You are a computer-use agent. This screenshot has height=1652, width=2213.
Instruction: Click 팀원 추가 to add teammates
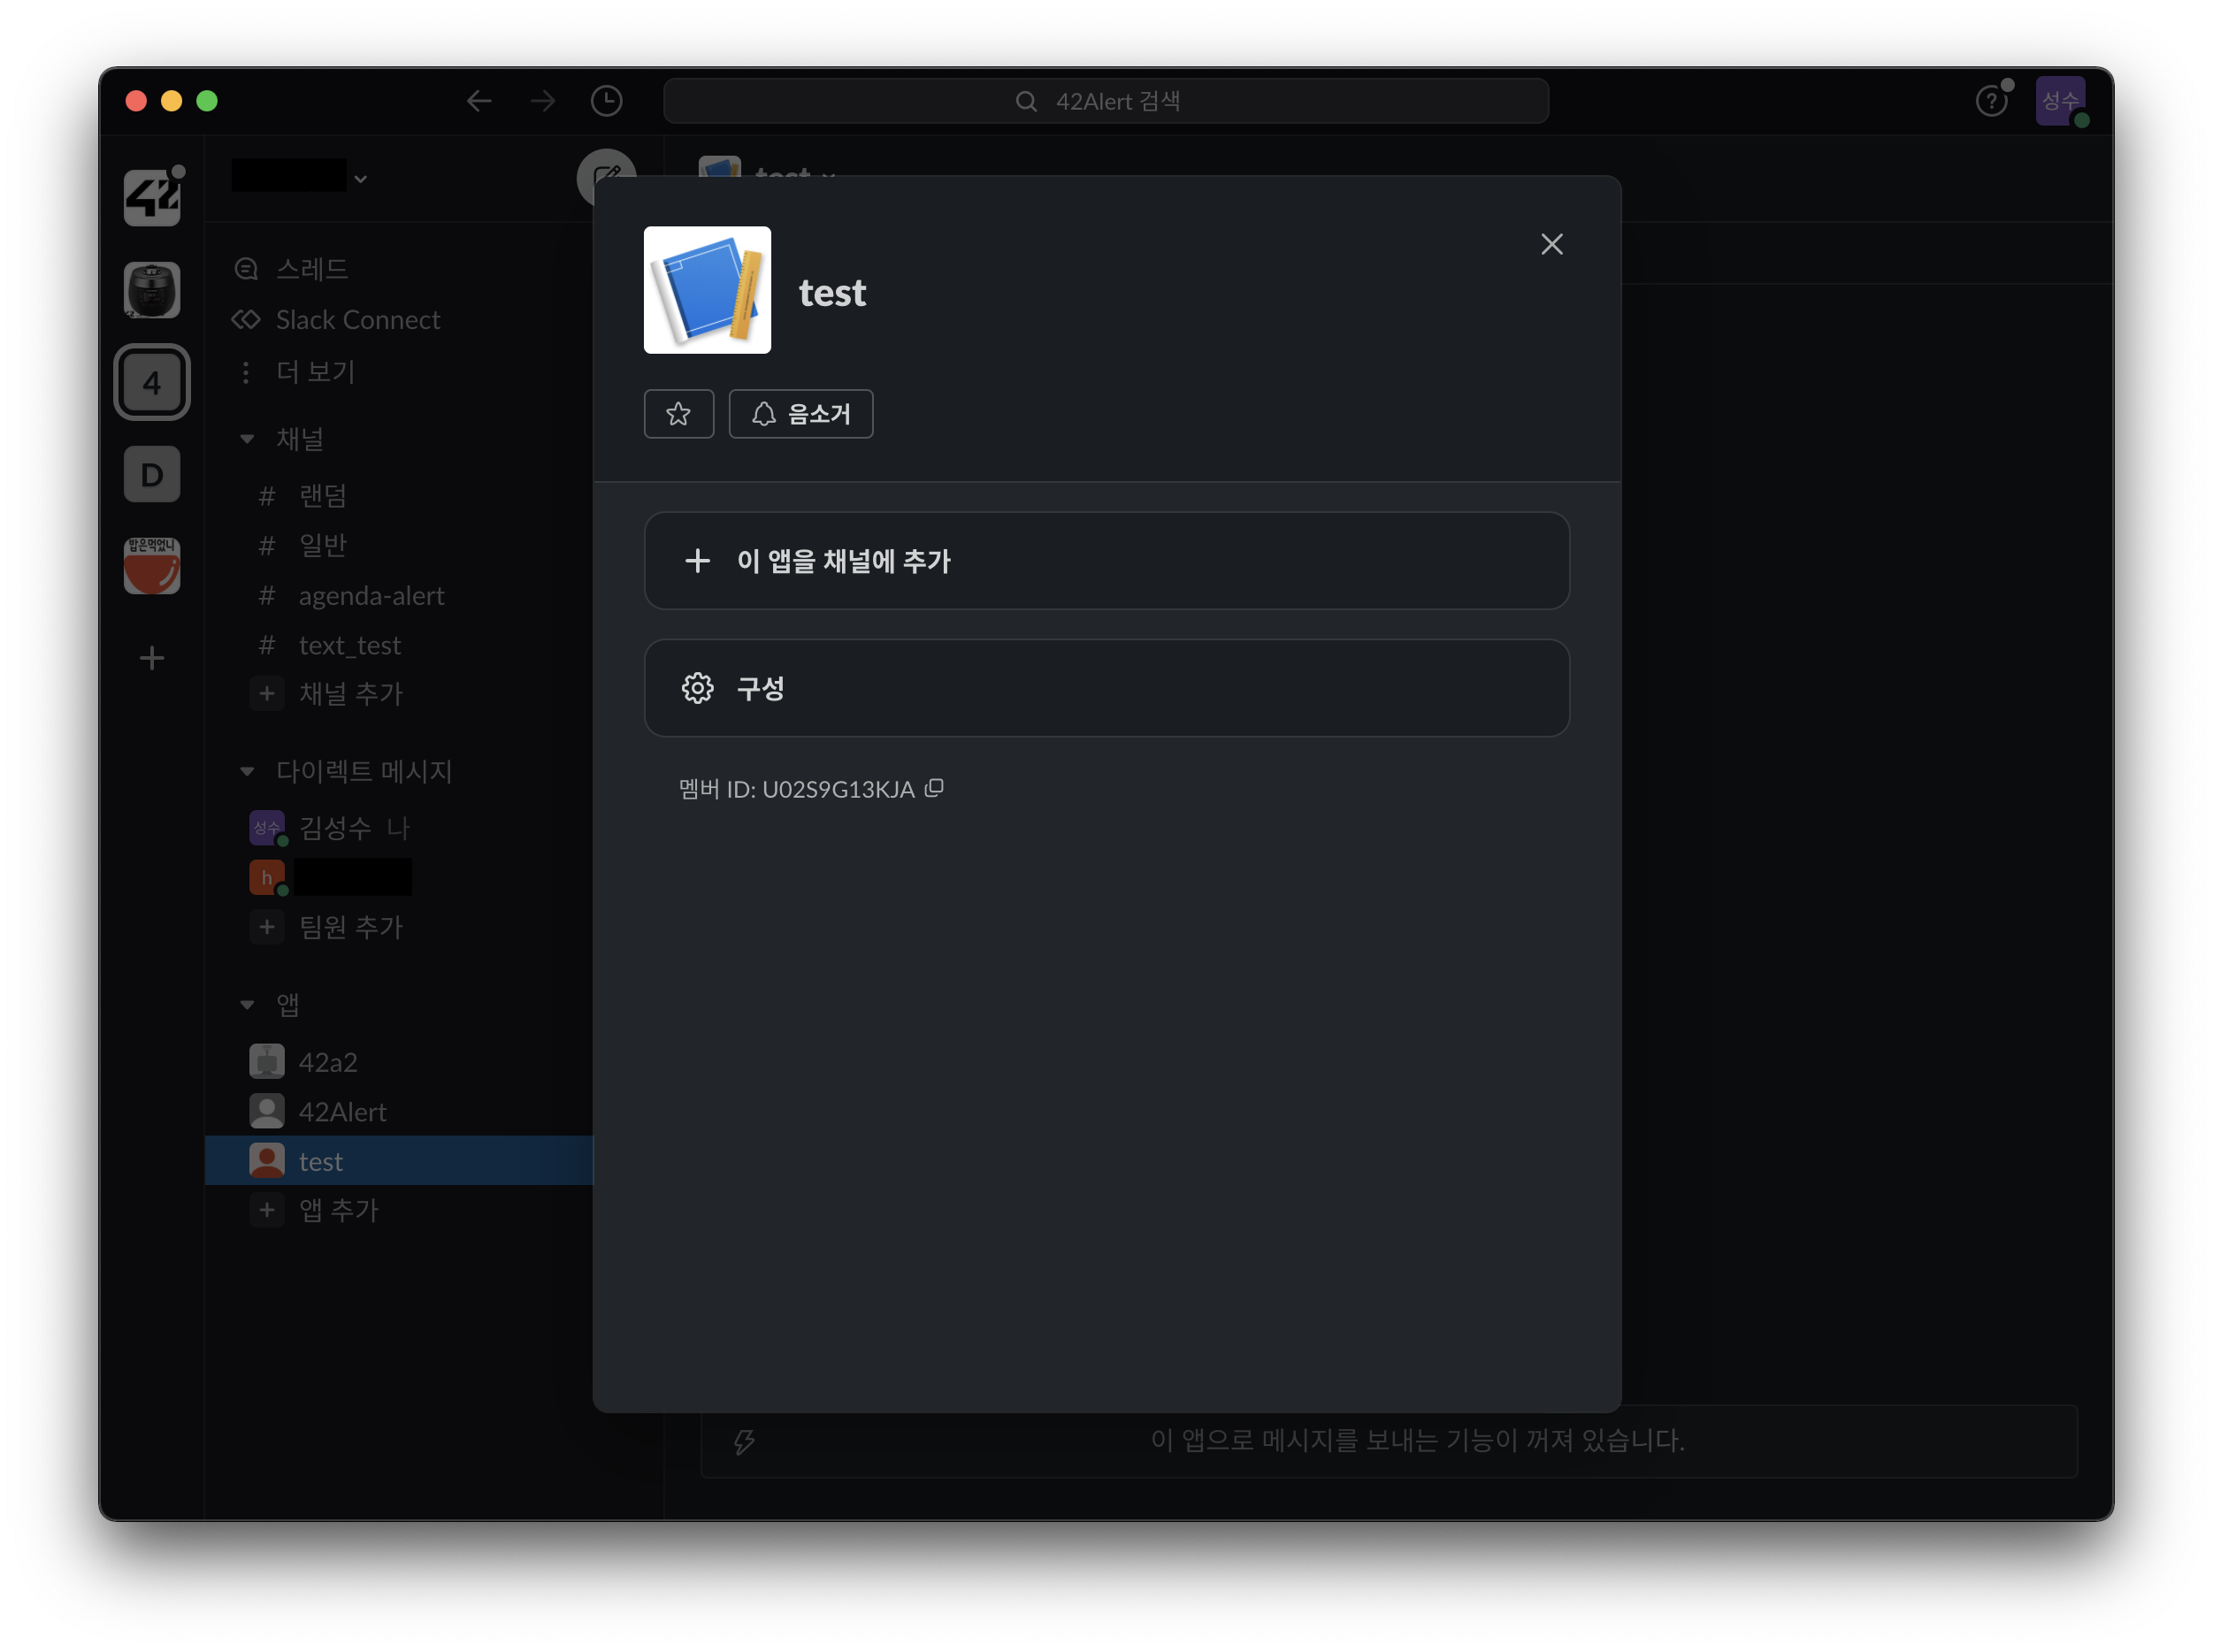click(x=350, y=927)
